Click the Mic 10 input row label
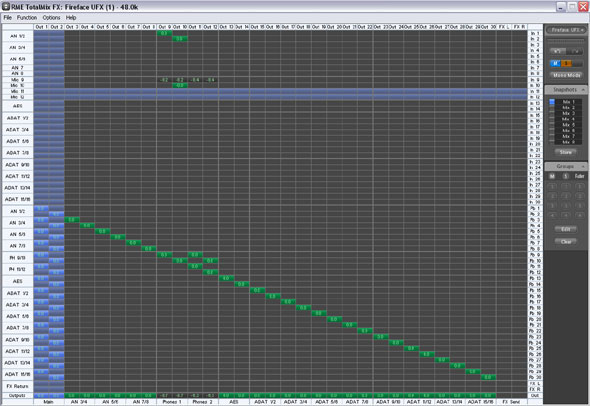Viewport: 590px width, 406px height. (18, 85)
